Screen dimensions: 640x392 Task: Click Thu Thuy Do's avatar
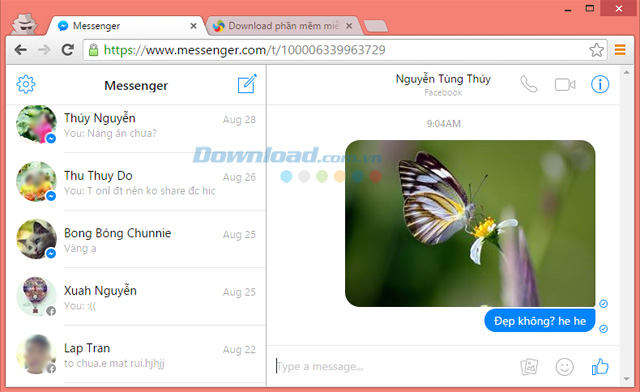(x=36, y=181)
